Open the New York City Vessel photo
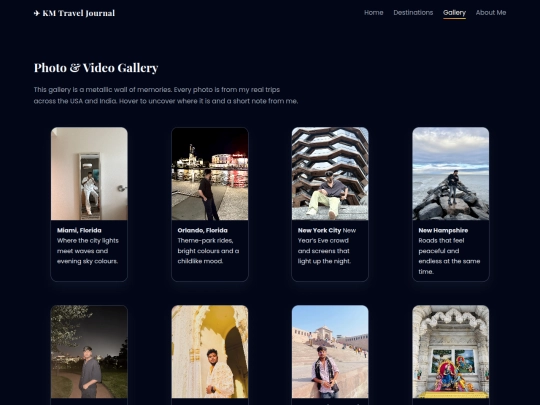This screenshot has width=540, height=405. click(330, 174)
